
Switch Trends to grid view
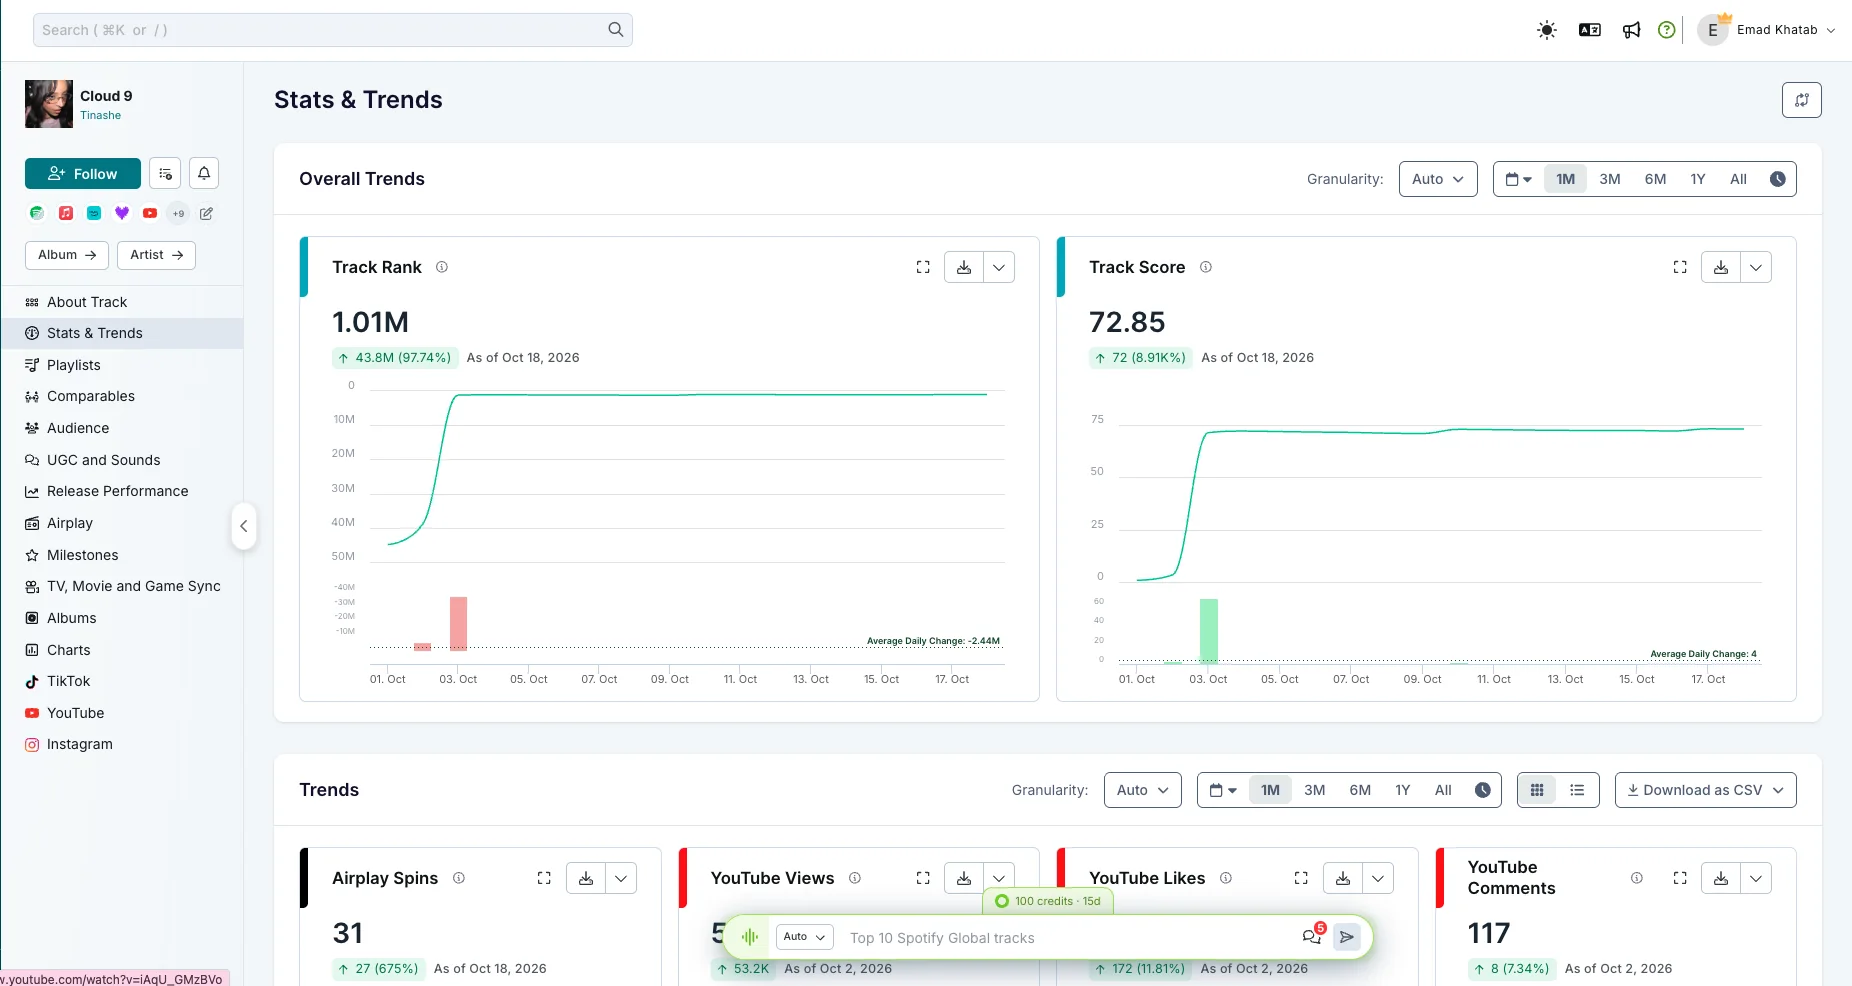[1538, 790]
